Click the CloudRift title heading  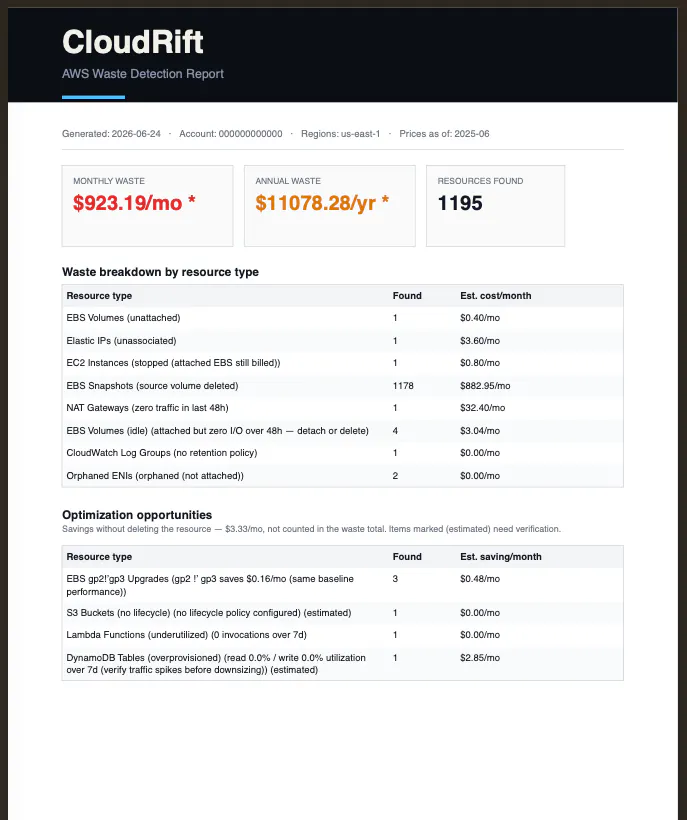133,41
